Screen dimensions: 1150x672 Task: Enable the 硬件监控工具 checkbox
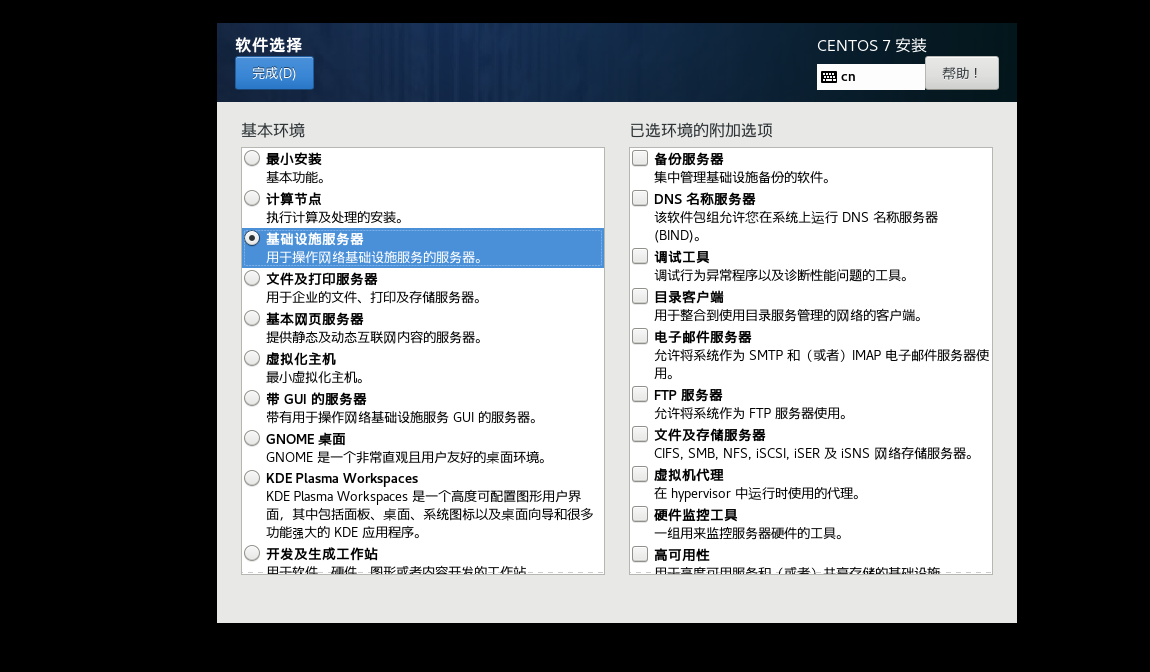pos(640,514)
